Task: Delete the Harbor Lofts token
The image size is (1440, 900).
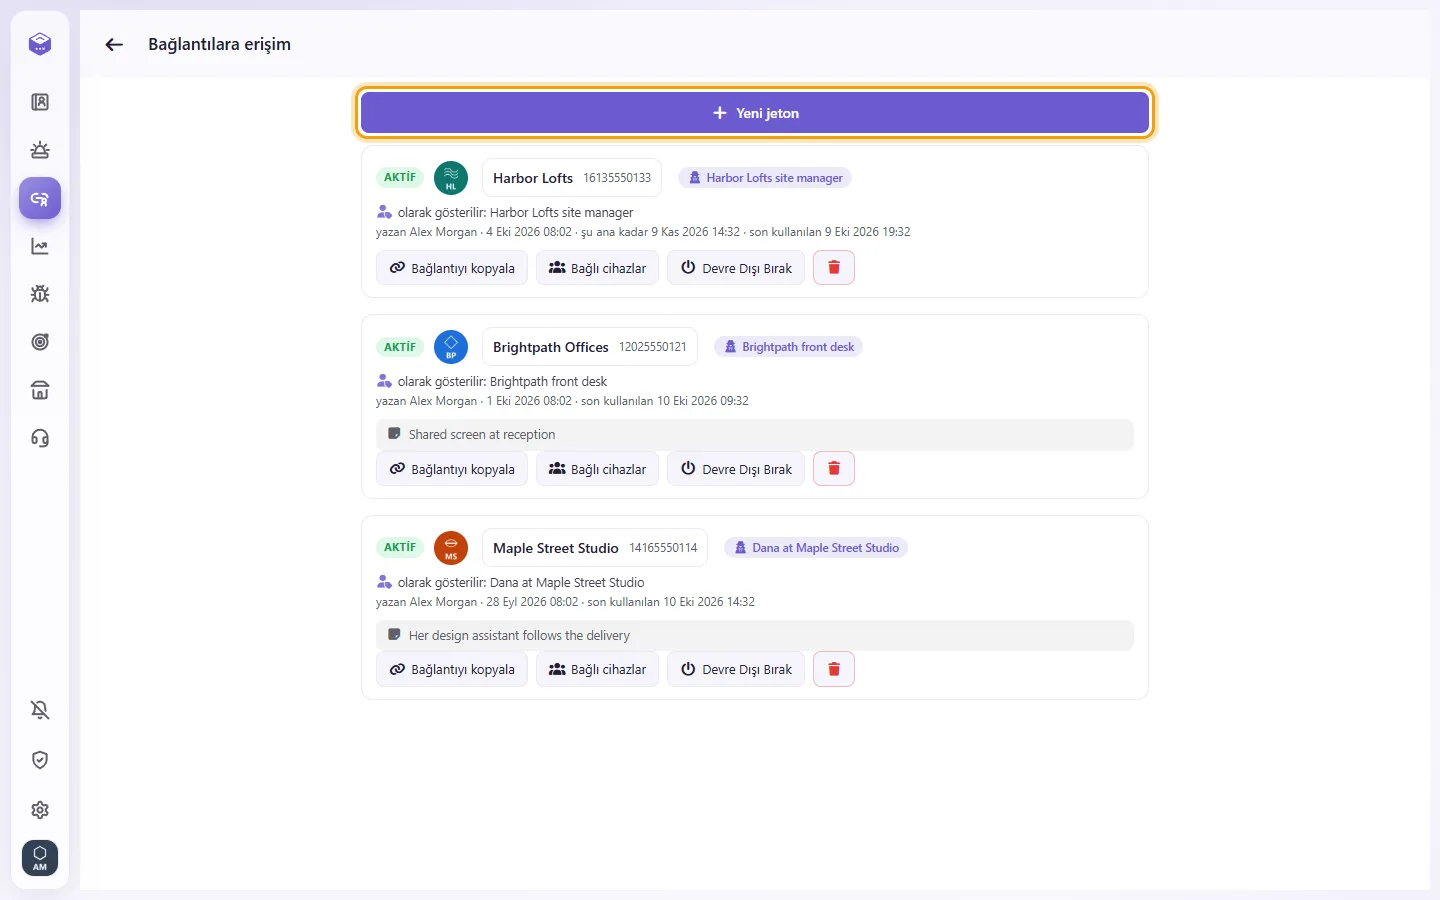Action: pos(834,268)
